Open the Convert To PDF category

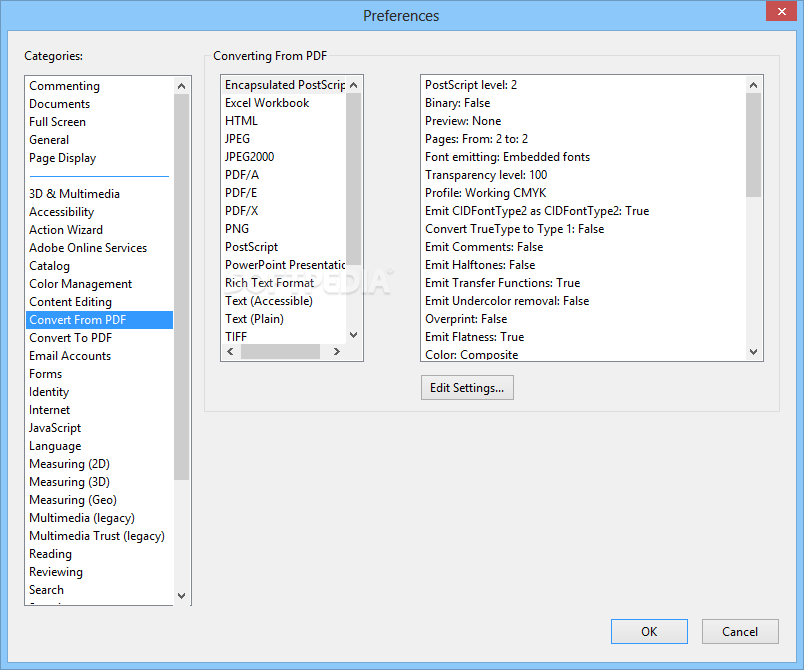(71, 338)
